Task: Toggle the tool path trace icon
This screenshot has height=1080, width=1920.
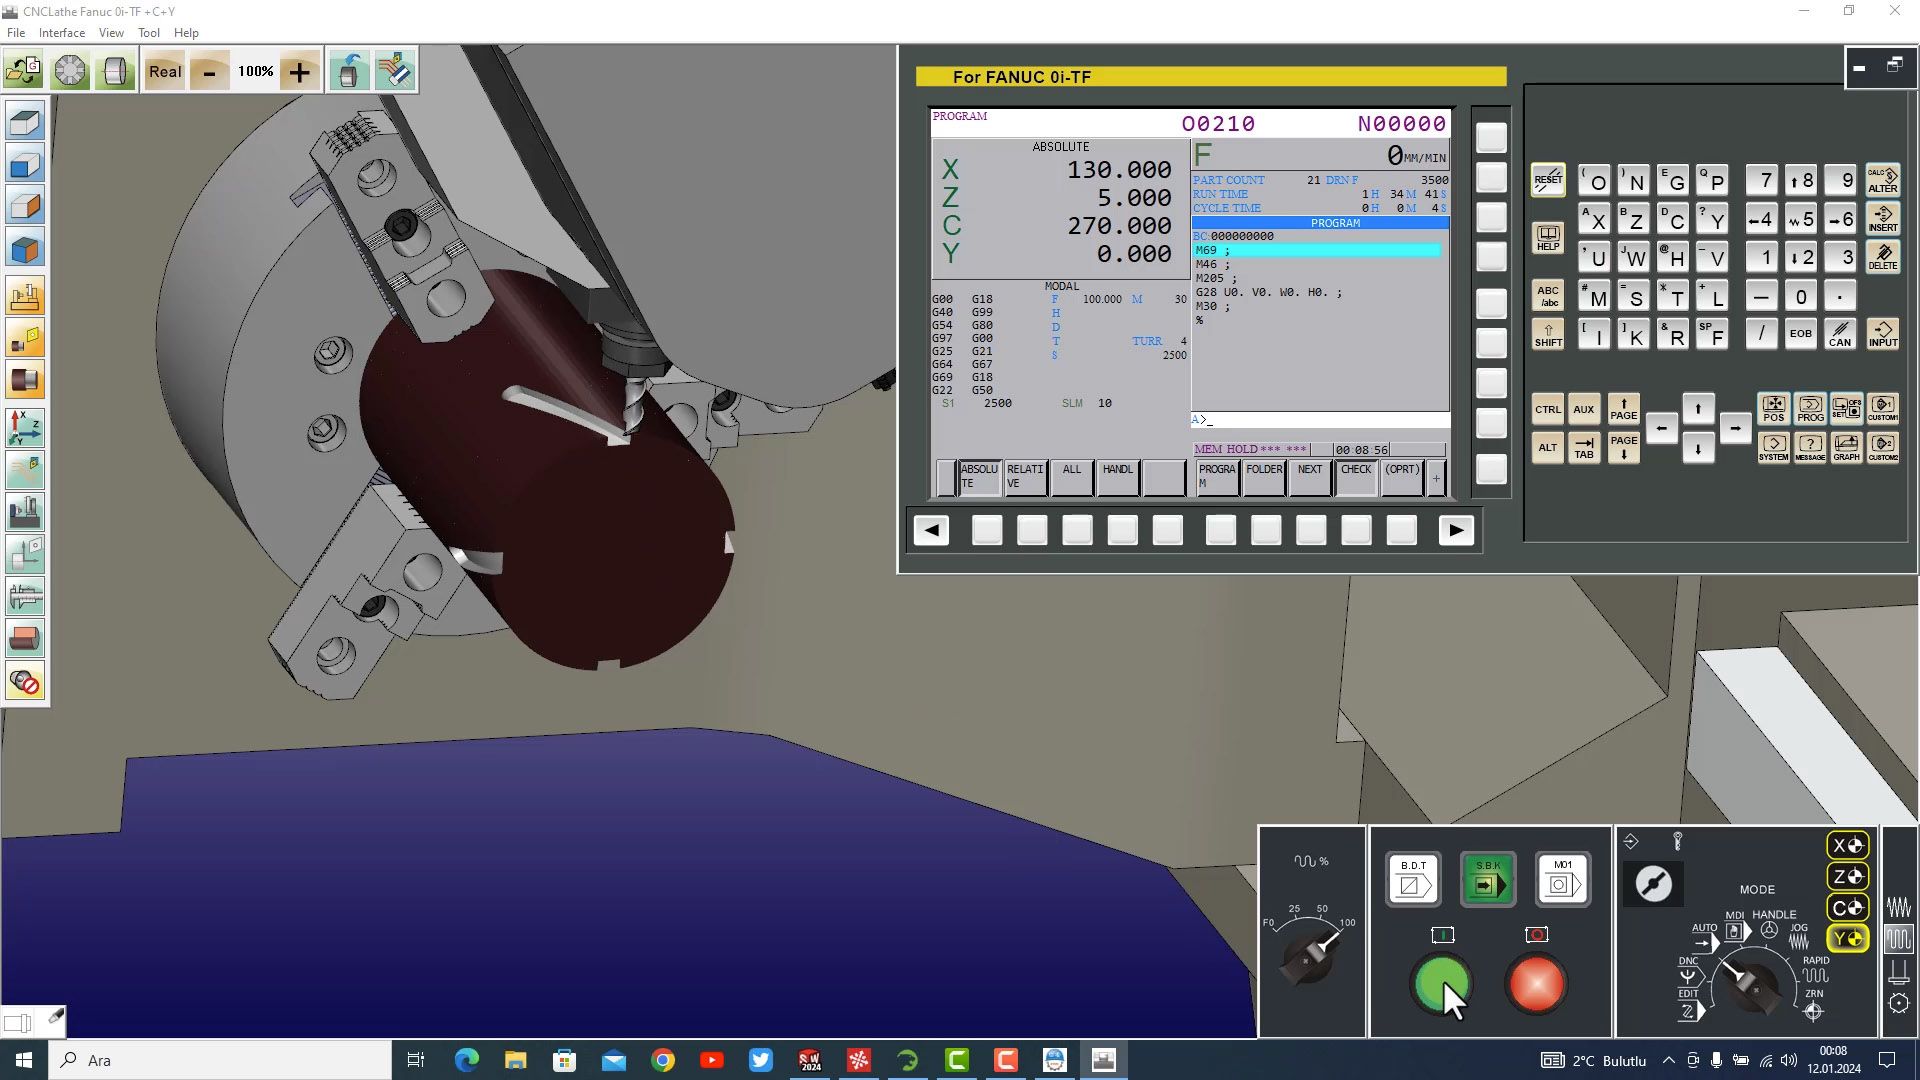Action: [x=25, y=470]
